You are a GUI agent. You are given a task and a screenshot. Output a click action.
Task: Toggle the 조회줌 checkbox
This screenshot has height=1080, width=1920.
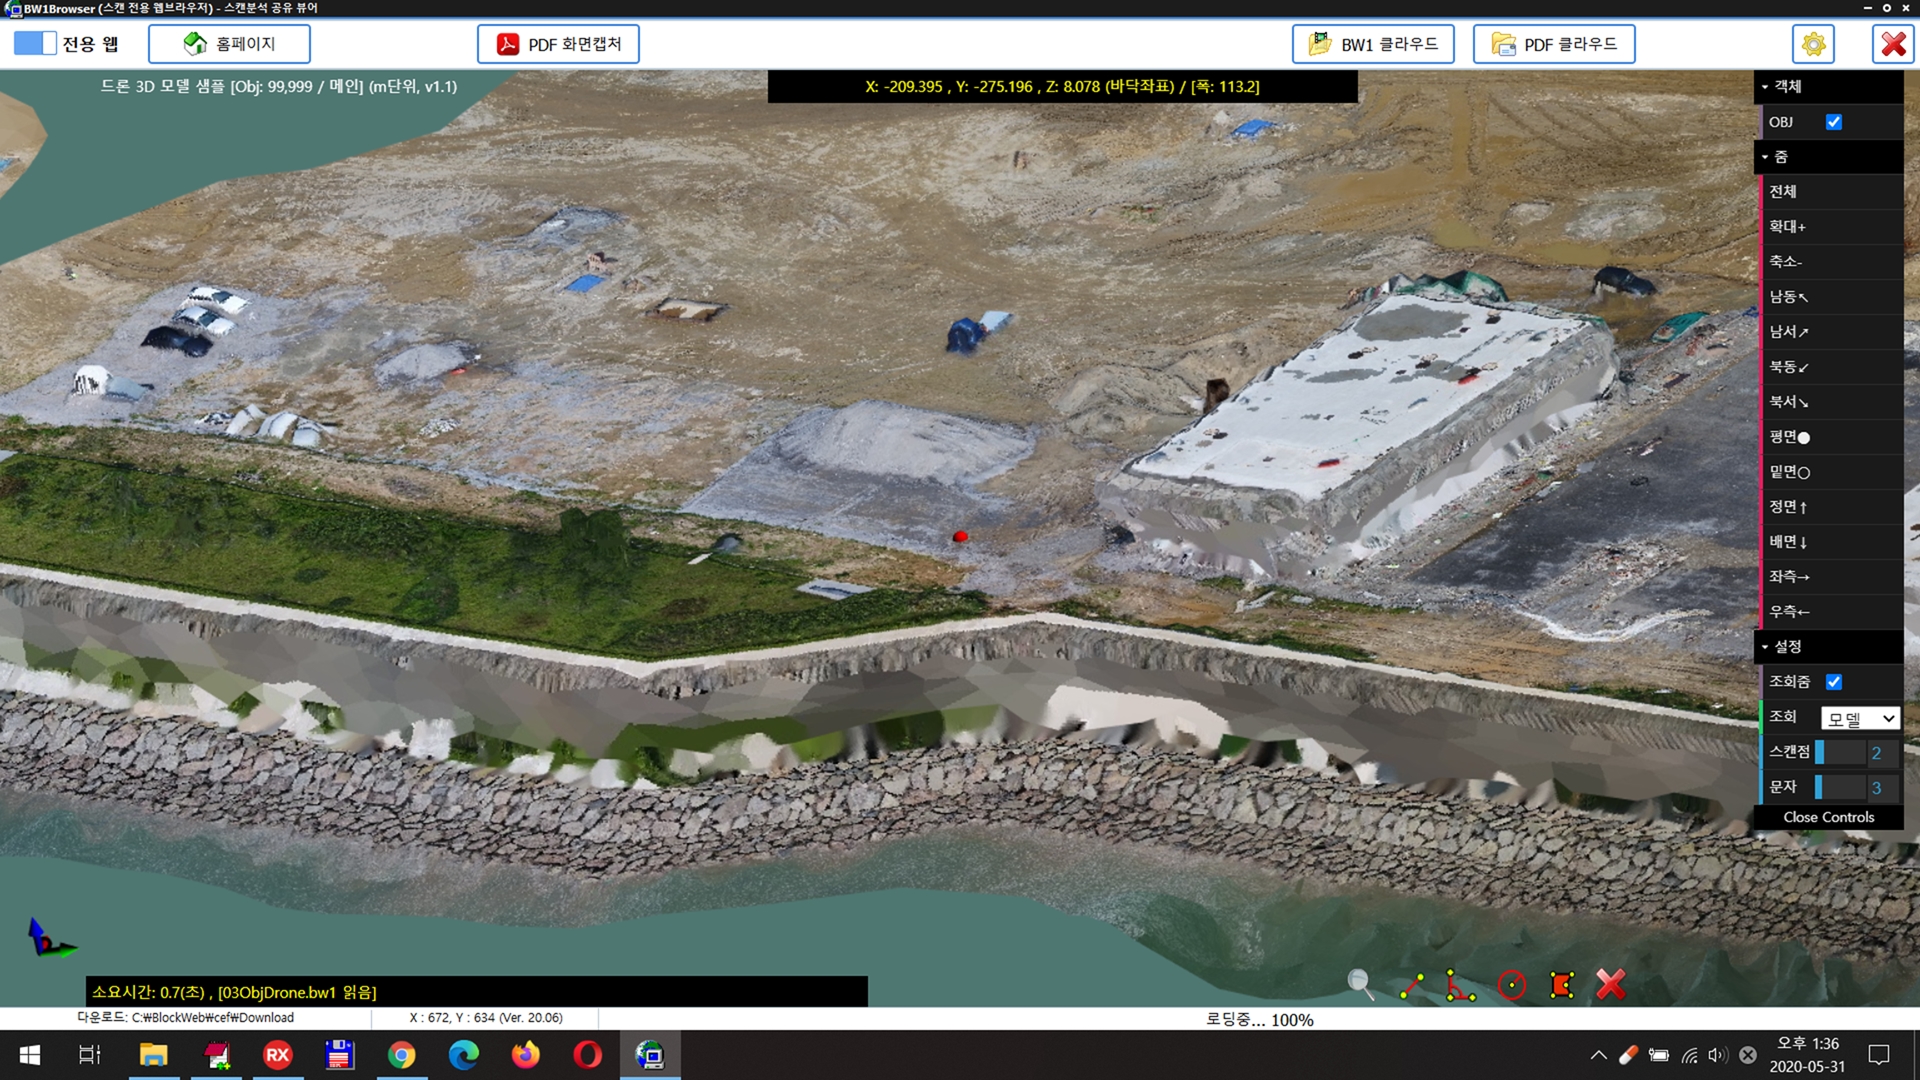1833,682
